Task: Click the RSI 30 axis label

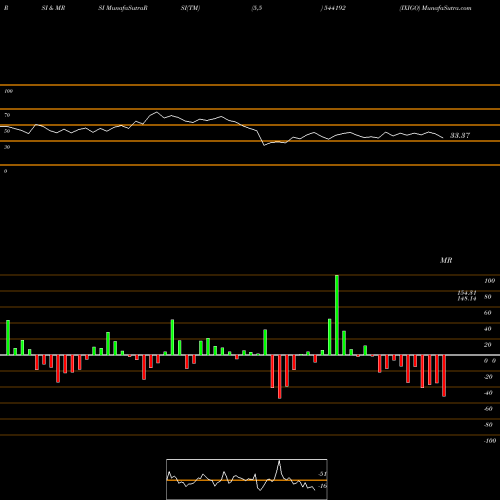Action: pos(7,147)
